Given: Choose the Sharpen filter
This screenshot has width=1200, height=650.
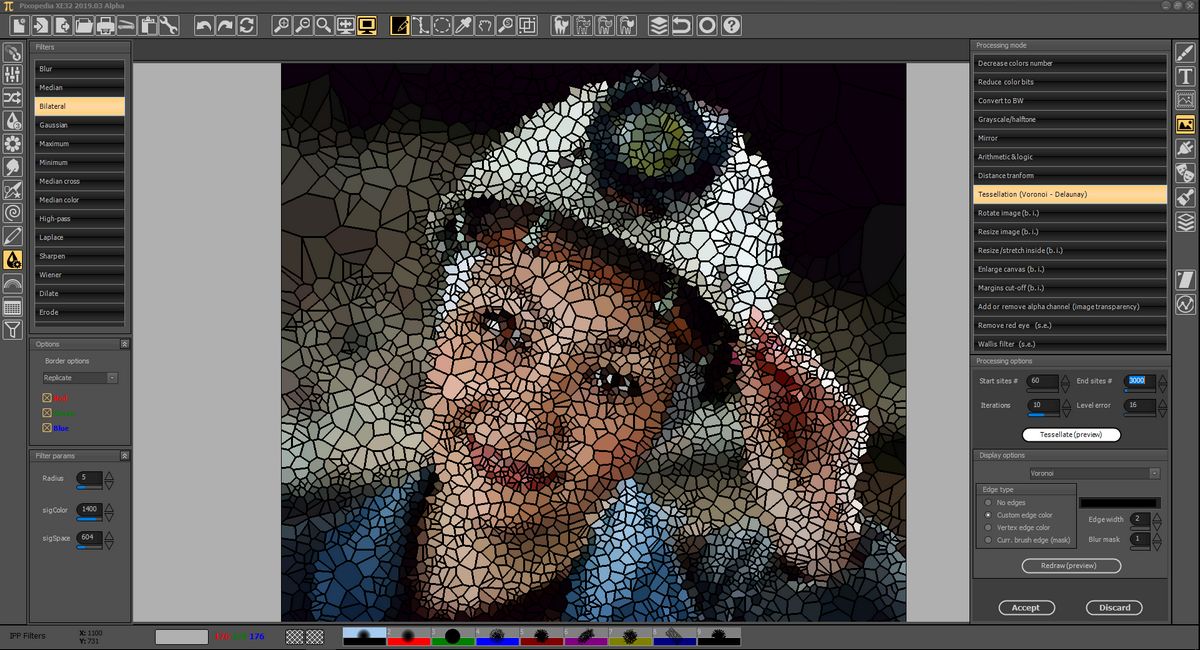Looking at the screenshot, I should [80, 256].
